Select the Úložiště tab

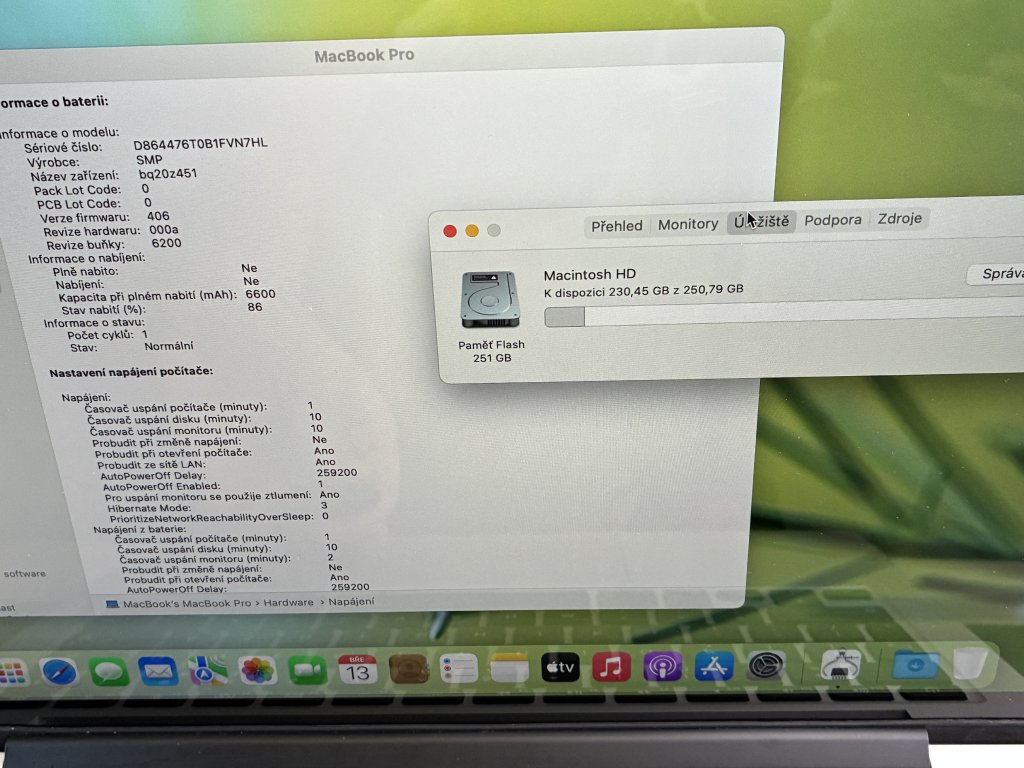(761, 222)
